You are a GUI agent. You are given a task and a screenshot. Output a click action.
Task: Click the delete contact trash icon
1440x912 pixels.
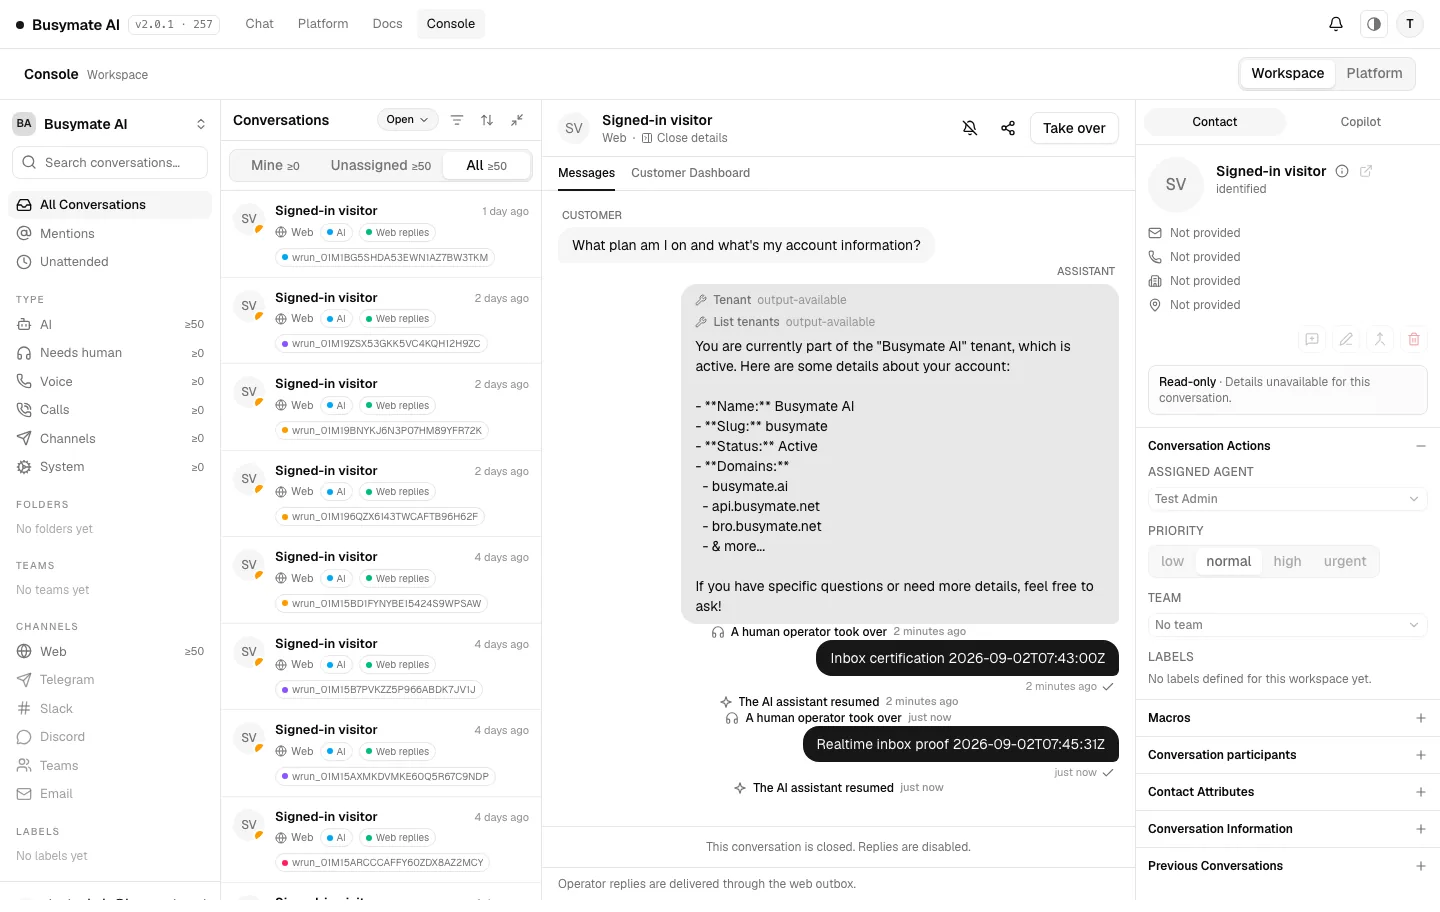[x=1414, y=339]
